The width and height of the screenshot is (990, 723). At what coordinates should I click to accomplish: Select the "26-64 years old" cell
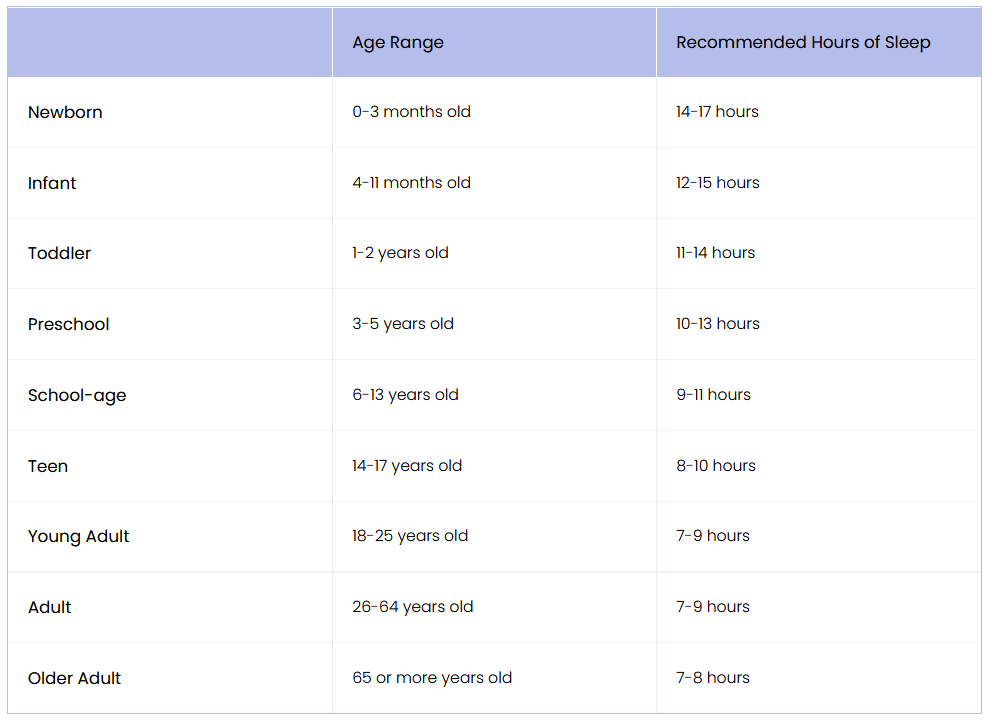(413, 607)
